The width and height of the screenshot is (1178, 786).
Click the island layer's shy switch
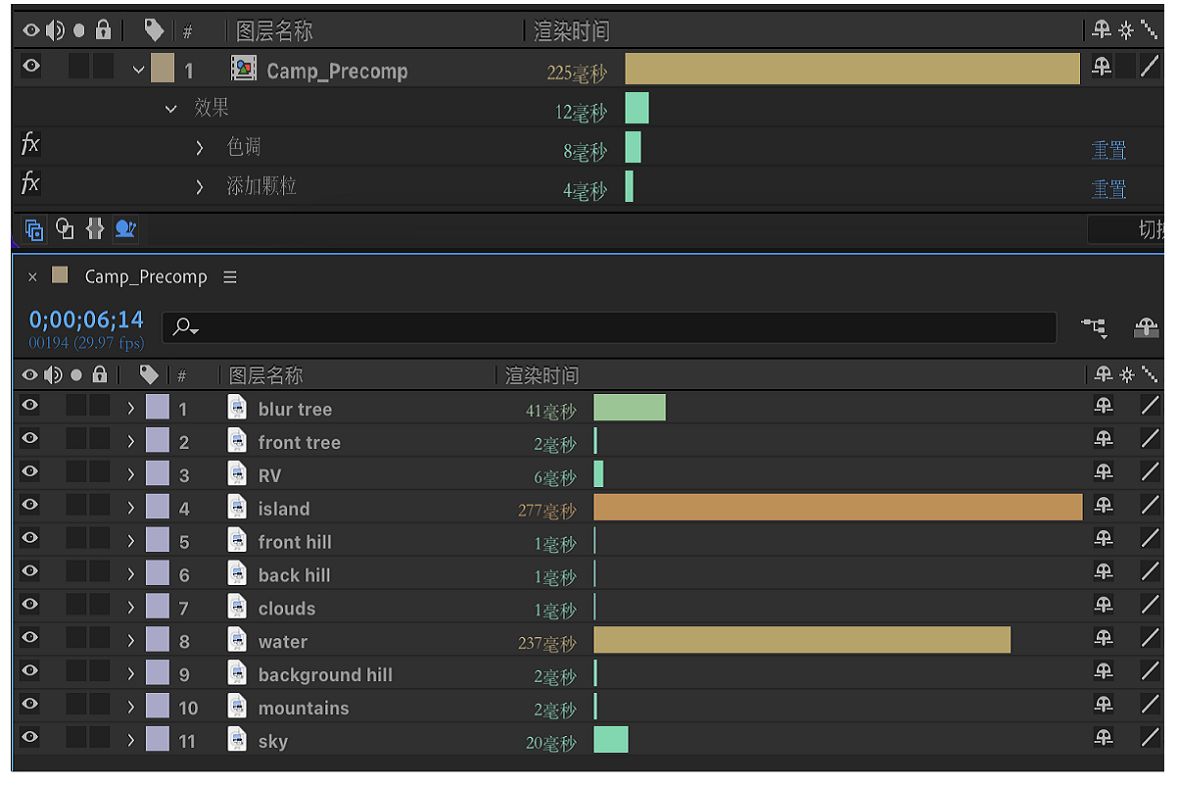click(1103, 507)
